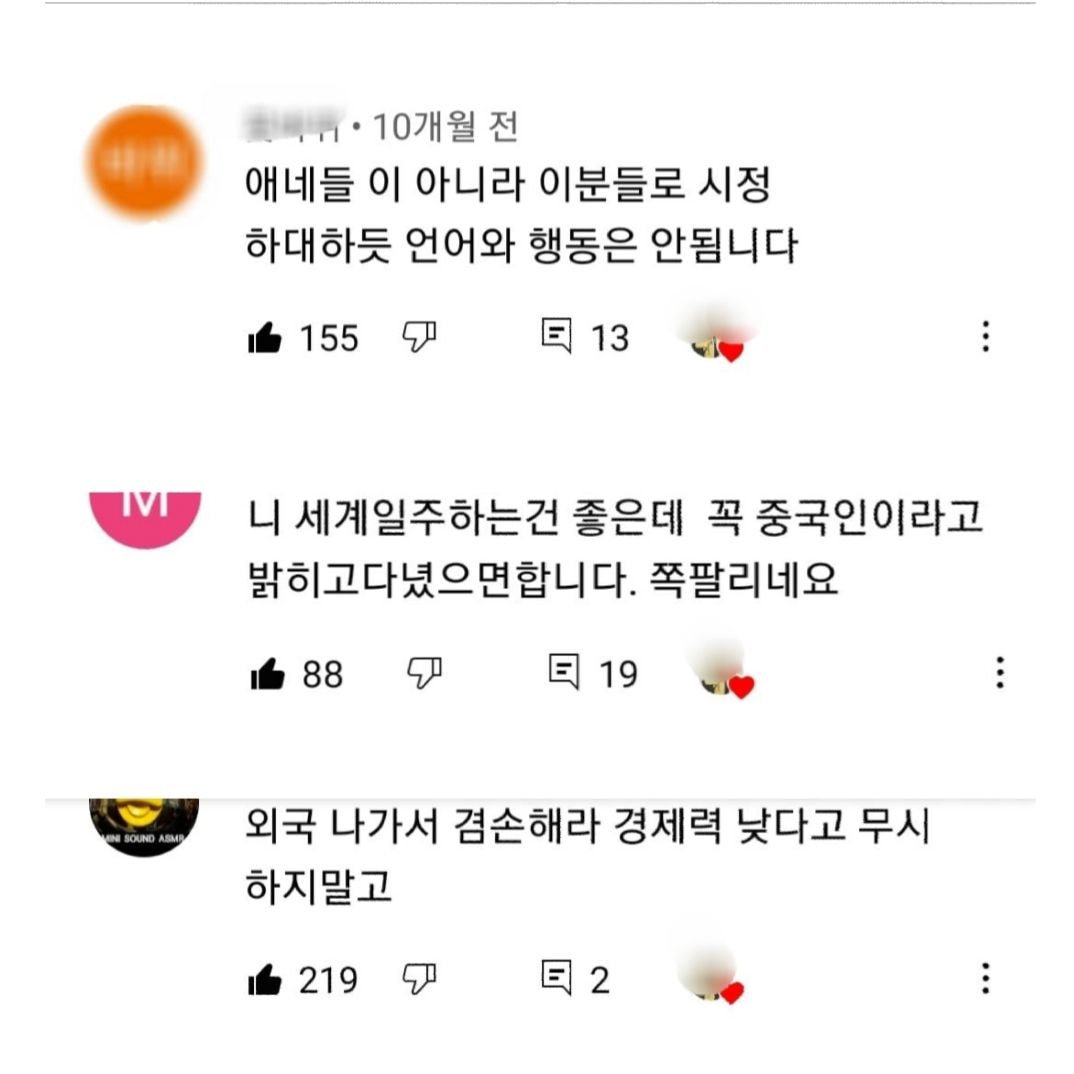Dislike the comment with 219 likes
This screenshot has width=1074, height=1074.
[419, 978]
